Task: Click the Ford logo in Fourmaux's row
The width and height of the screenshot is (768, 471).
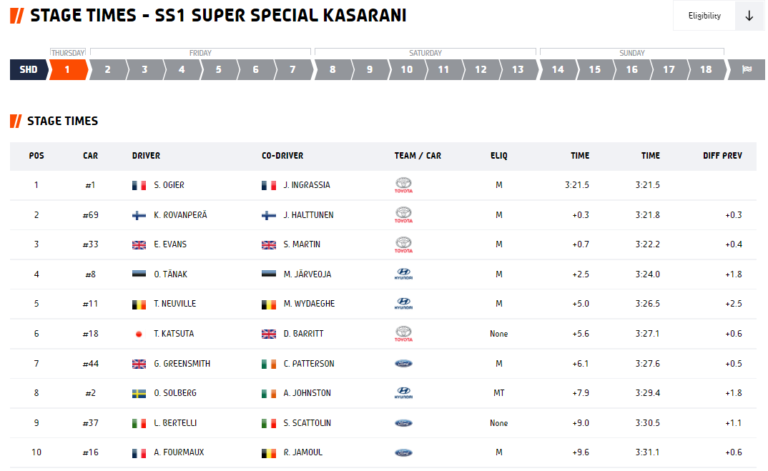Action: point(404,453)
